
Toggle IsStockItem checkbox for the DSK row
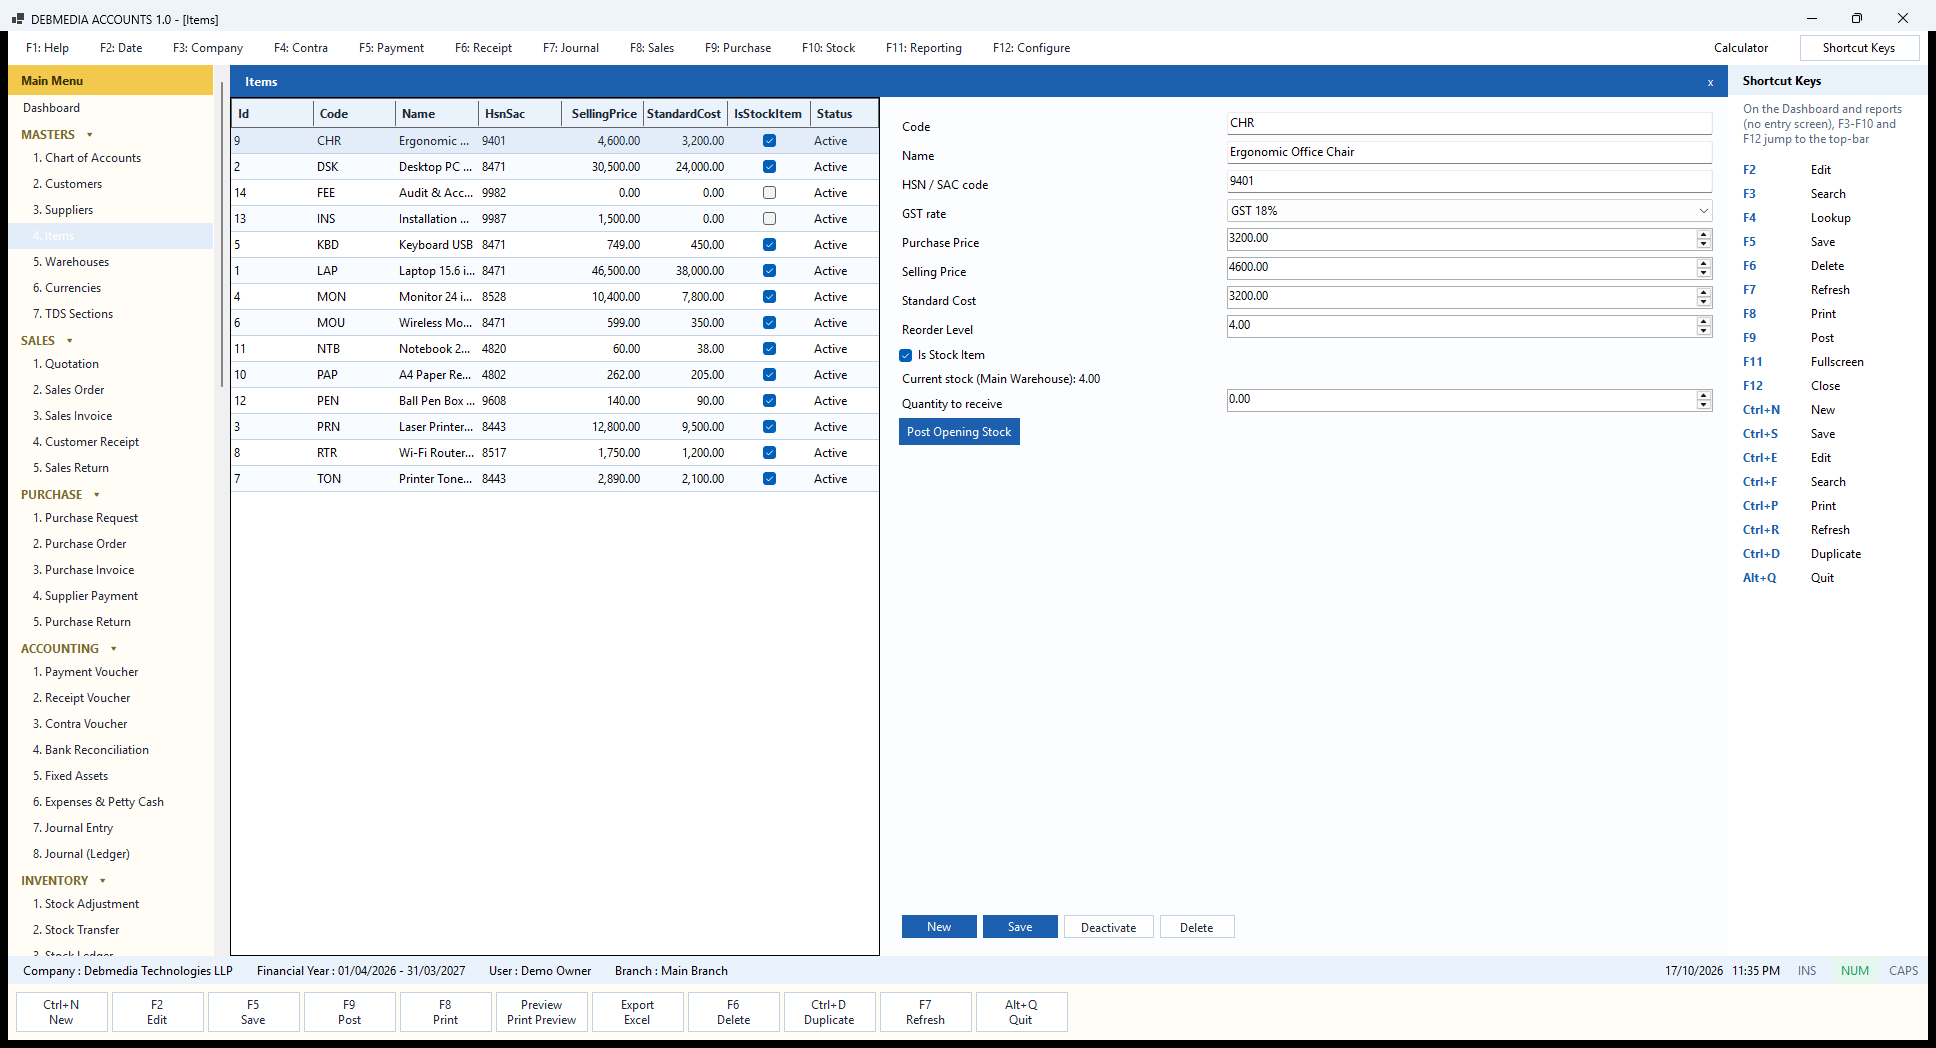pyautogui.click(x=769, y=167)
